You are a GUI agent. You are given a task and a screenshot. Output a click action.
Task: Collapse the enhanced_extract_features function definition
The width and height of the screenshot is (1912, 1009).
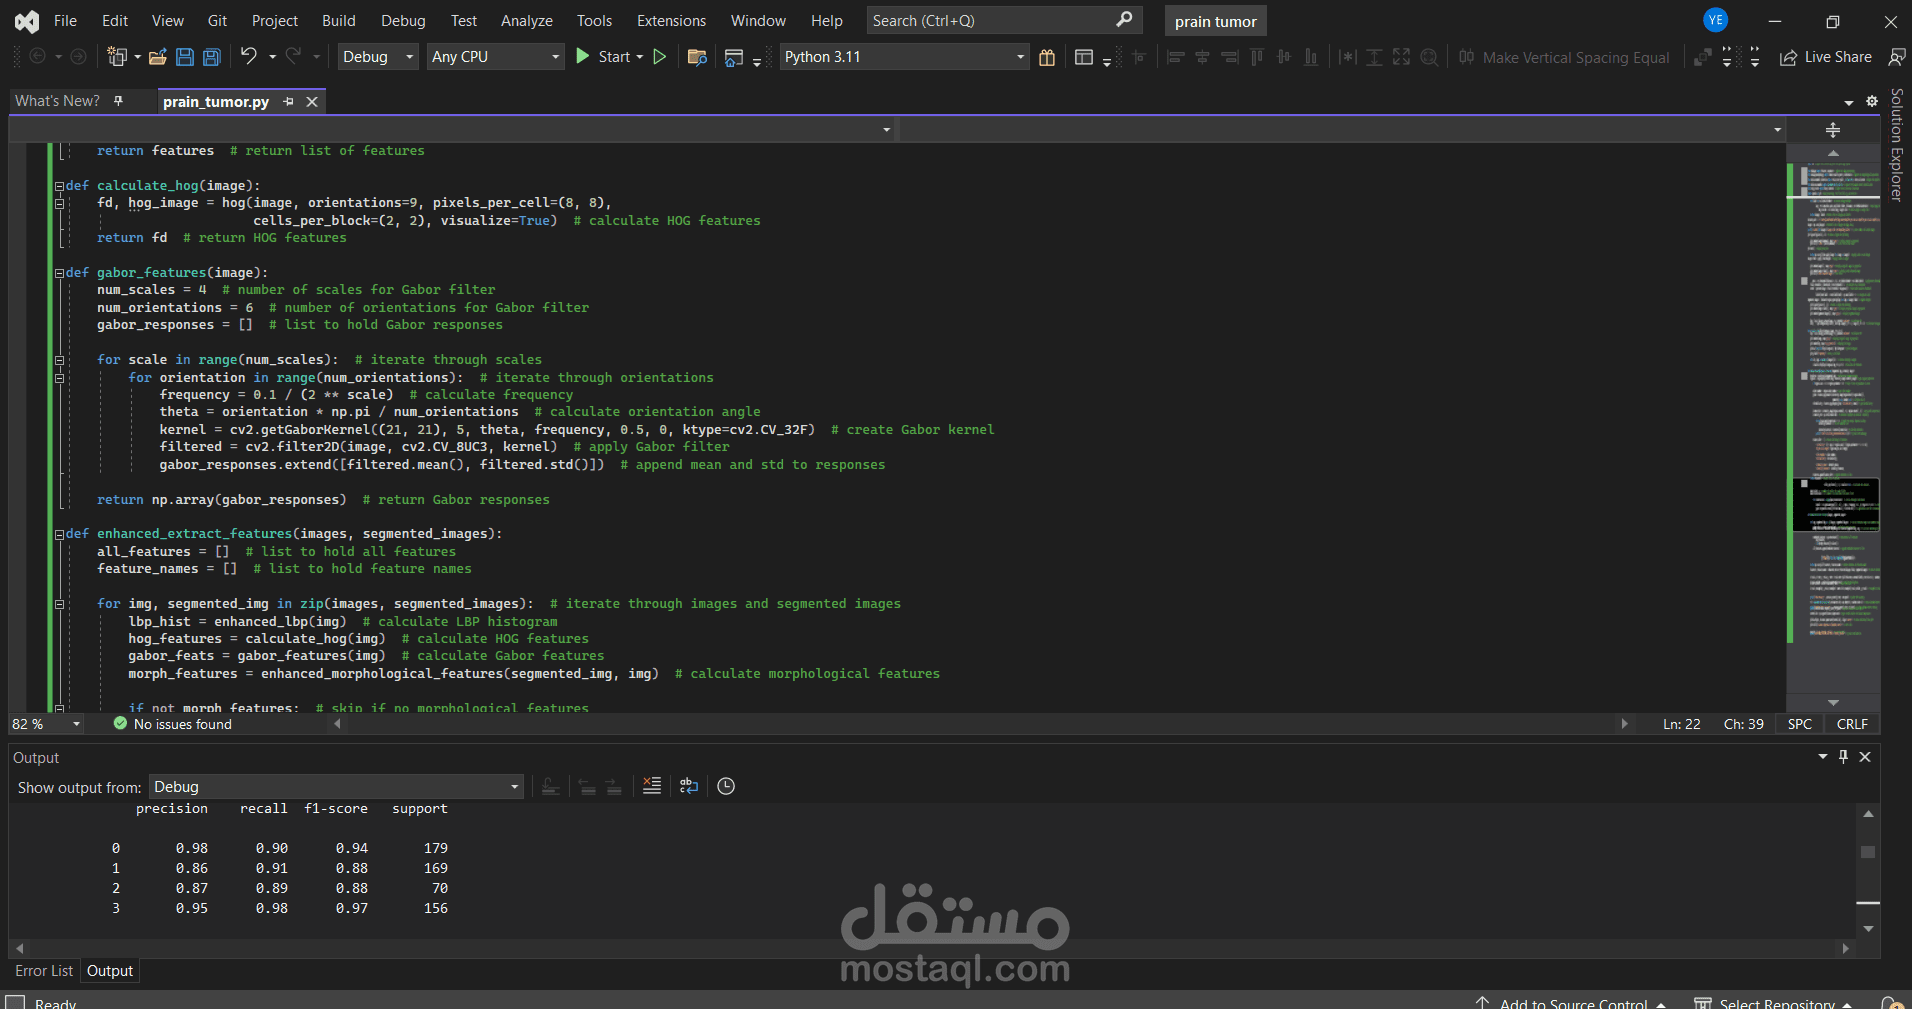click(x=59, y=534)
